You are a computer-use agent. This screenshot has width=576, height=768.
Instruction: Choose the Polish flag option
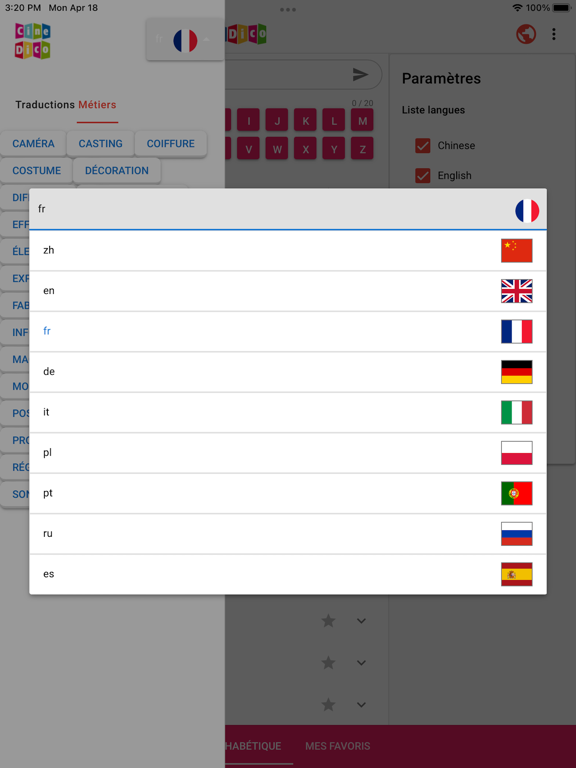tap(516, 453)
